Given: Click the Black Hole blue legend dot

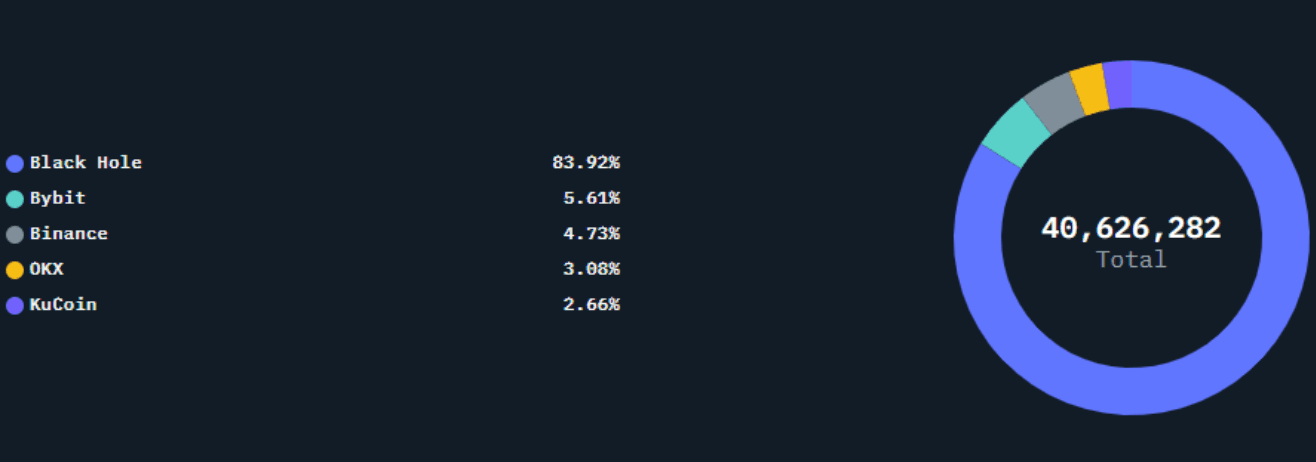Looking at the screenshot, I should (x=15, y=163).
